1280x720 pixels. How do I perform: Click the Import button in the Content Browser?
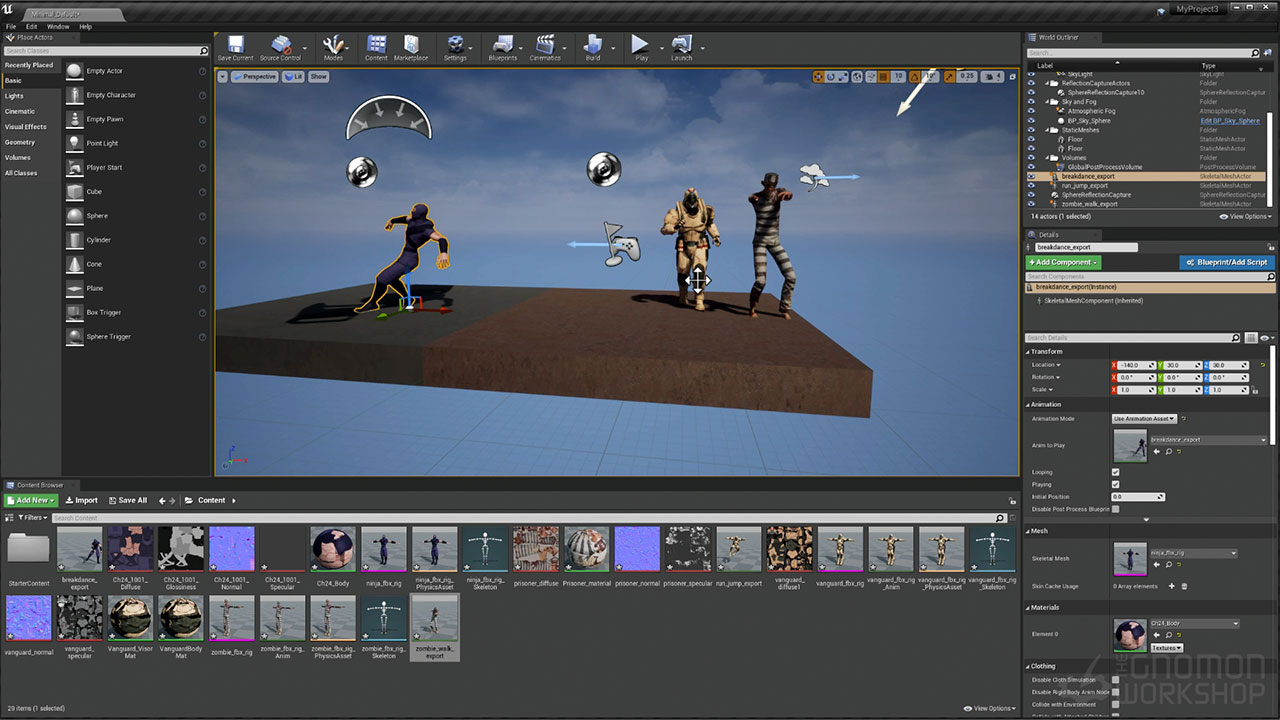82,500
